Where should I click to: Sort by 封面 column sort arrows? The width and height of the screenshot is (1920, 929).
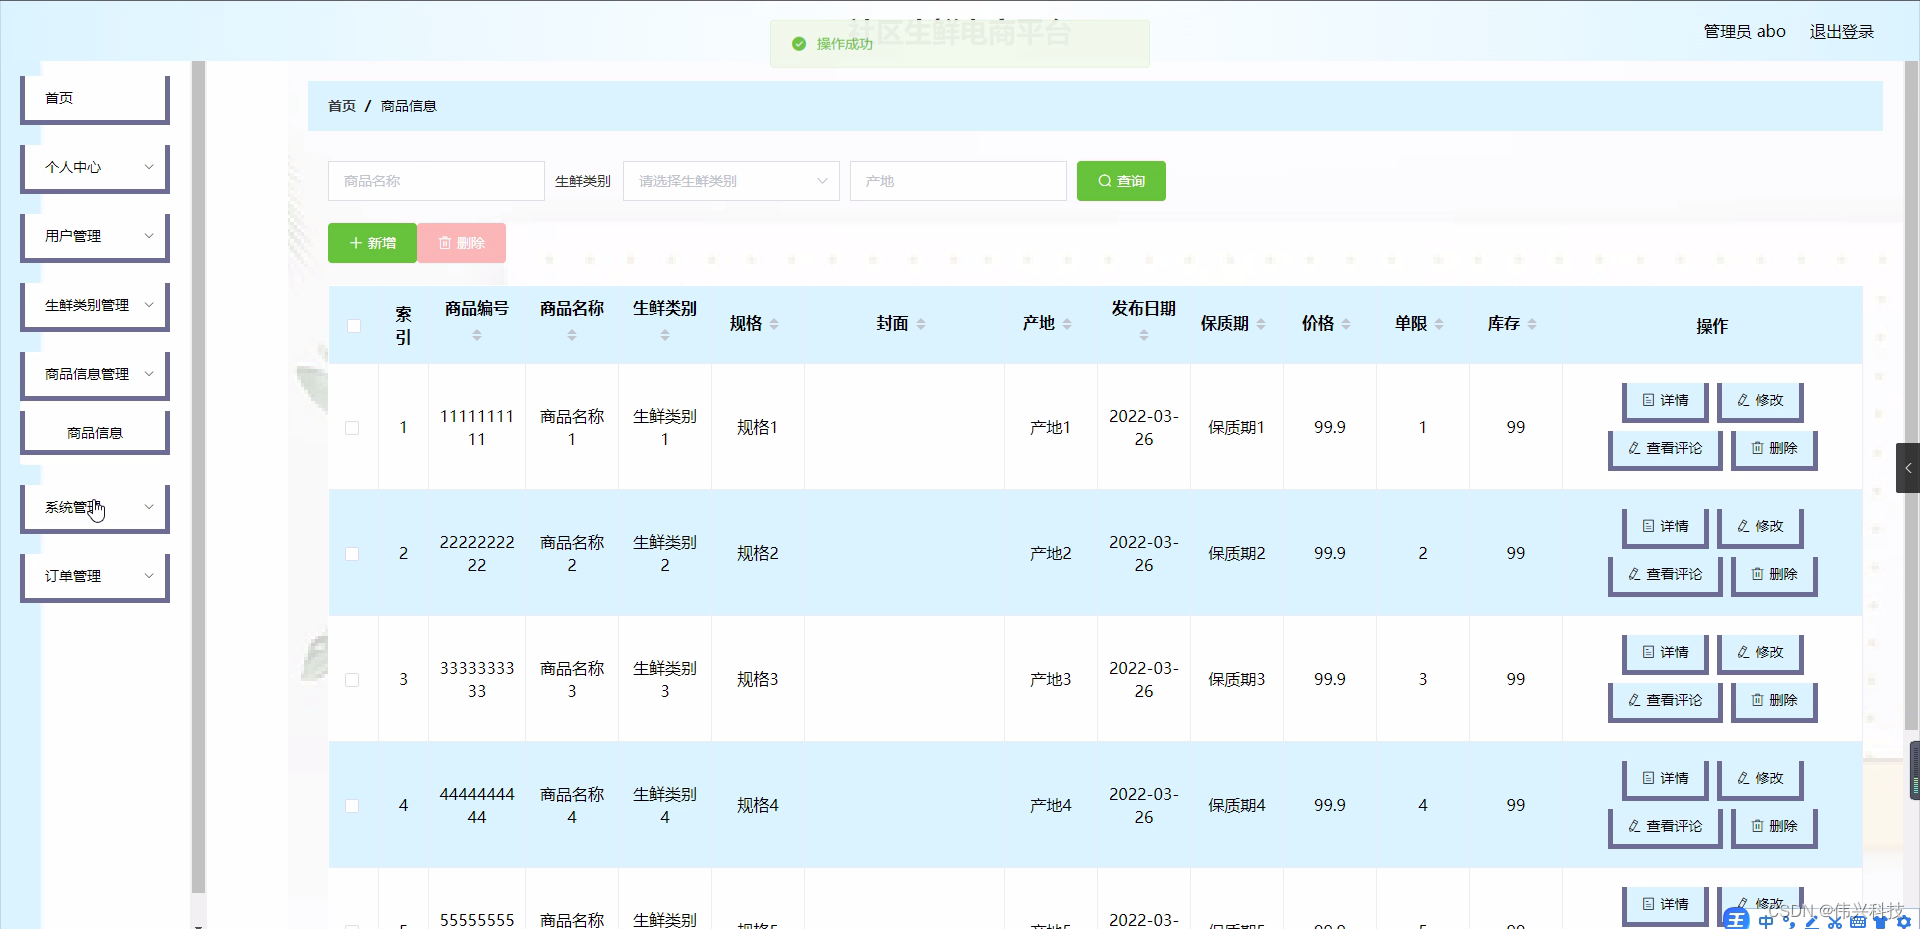(921, 324)
